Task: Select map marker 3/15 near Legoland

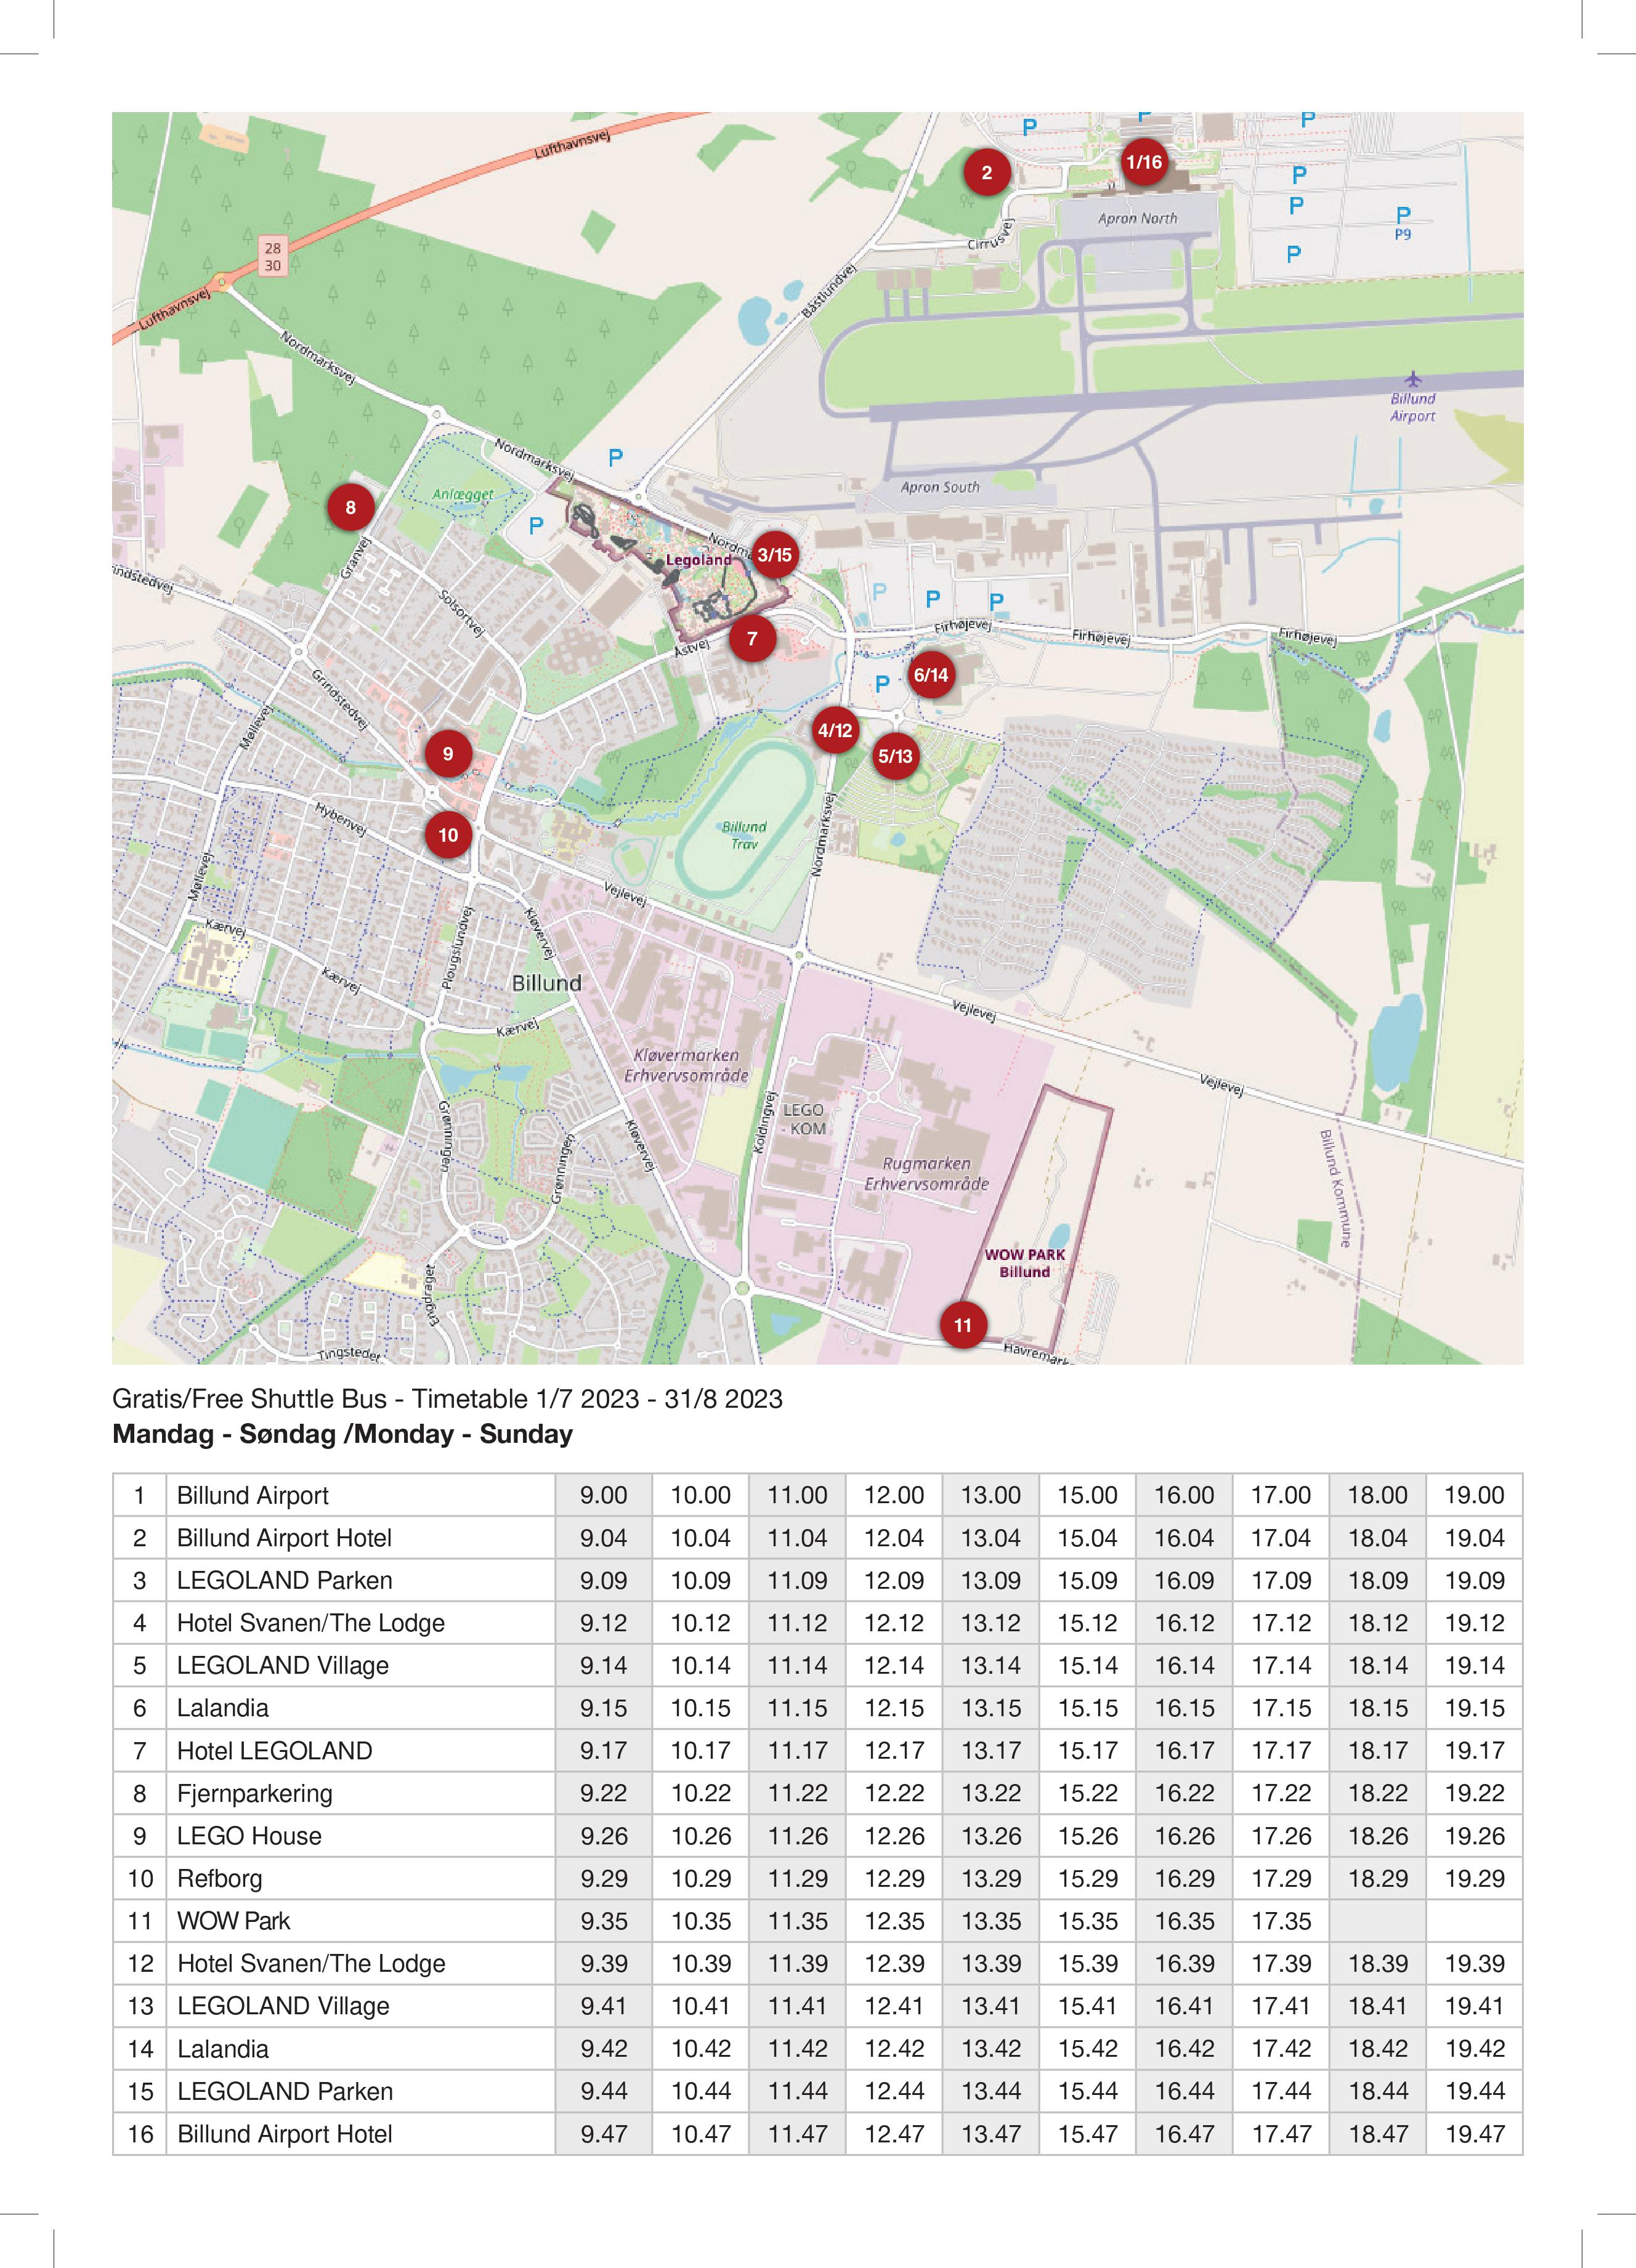Action: click(774, 554)
